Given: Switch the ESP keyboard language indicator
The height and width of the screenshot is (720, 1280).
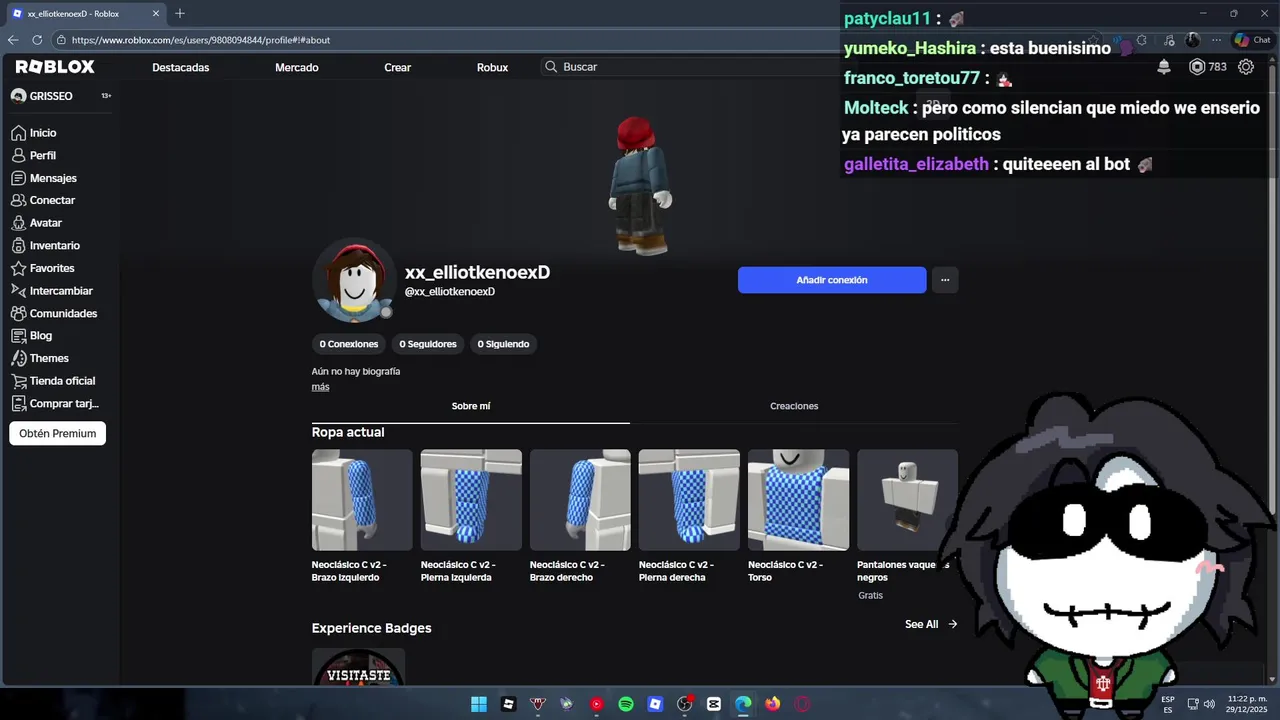Looking at the screenshot, I should (x=1168, y=704).
